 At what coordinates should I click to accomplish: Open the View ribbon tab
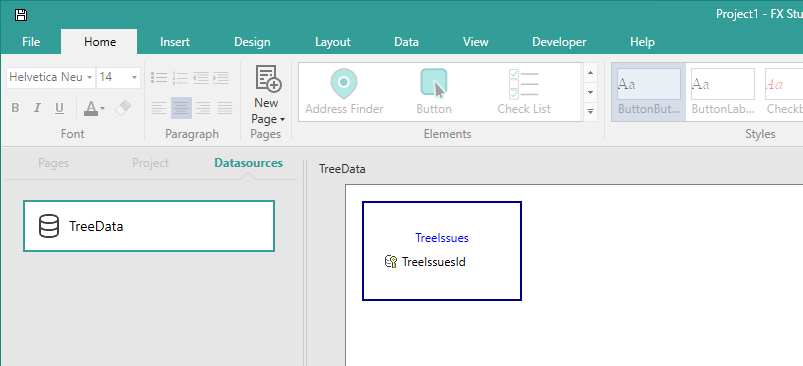pos(475,42)
